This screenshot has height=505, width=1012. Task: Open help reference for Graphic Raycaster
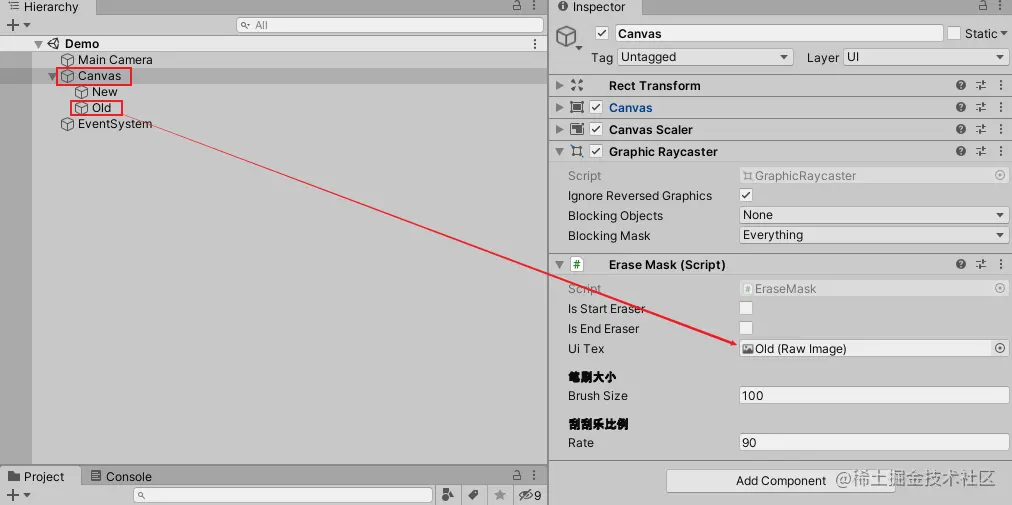961,151
